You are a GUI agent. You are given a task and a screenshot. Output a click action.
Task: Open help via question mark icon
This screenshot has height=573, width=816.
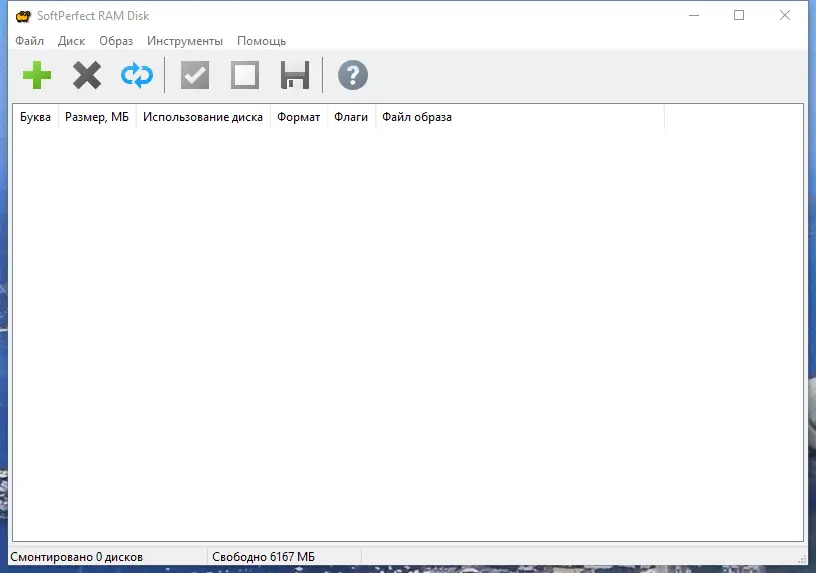353,75
